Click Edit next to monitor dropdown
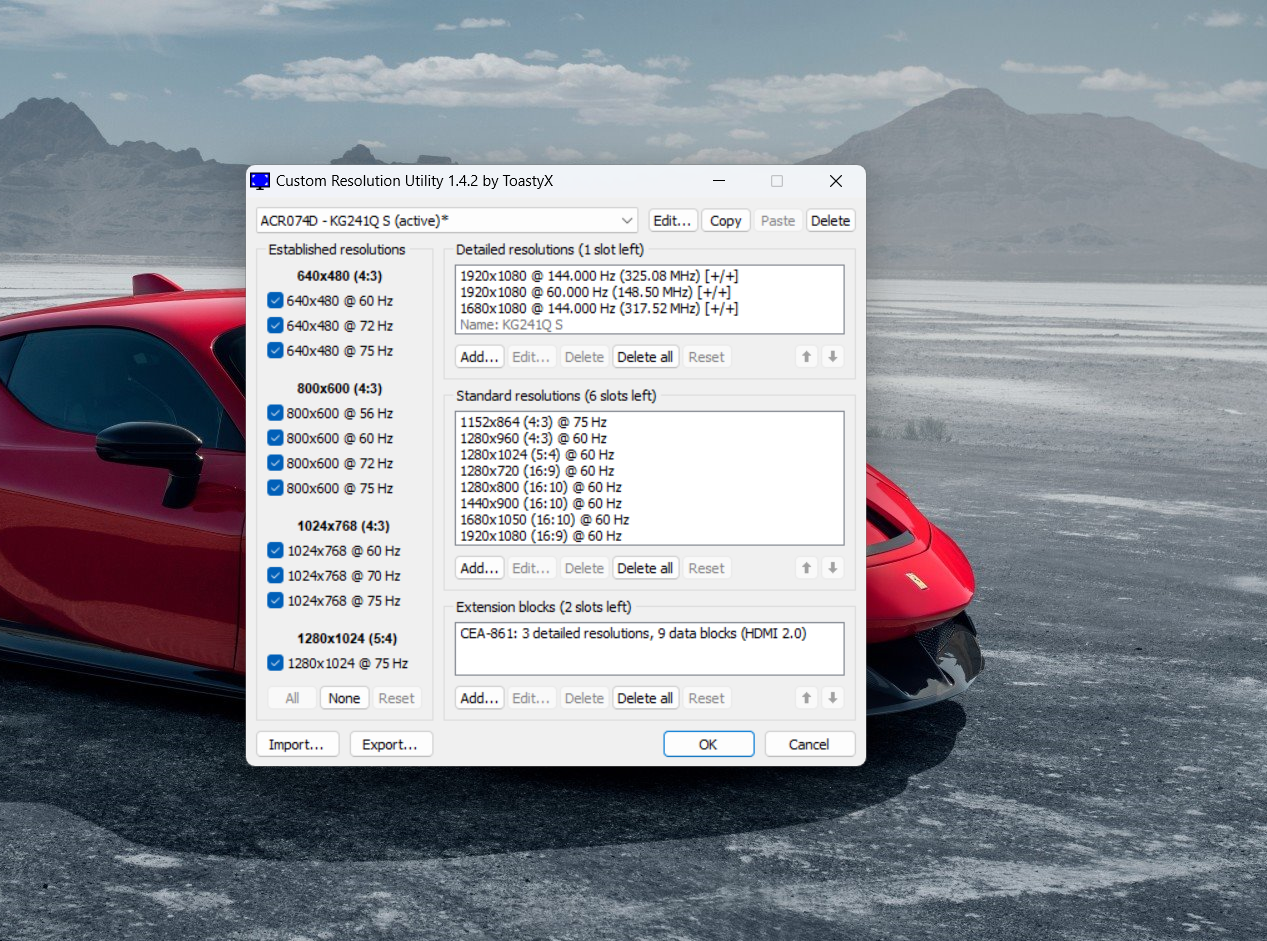 coord(673,220)
